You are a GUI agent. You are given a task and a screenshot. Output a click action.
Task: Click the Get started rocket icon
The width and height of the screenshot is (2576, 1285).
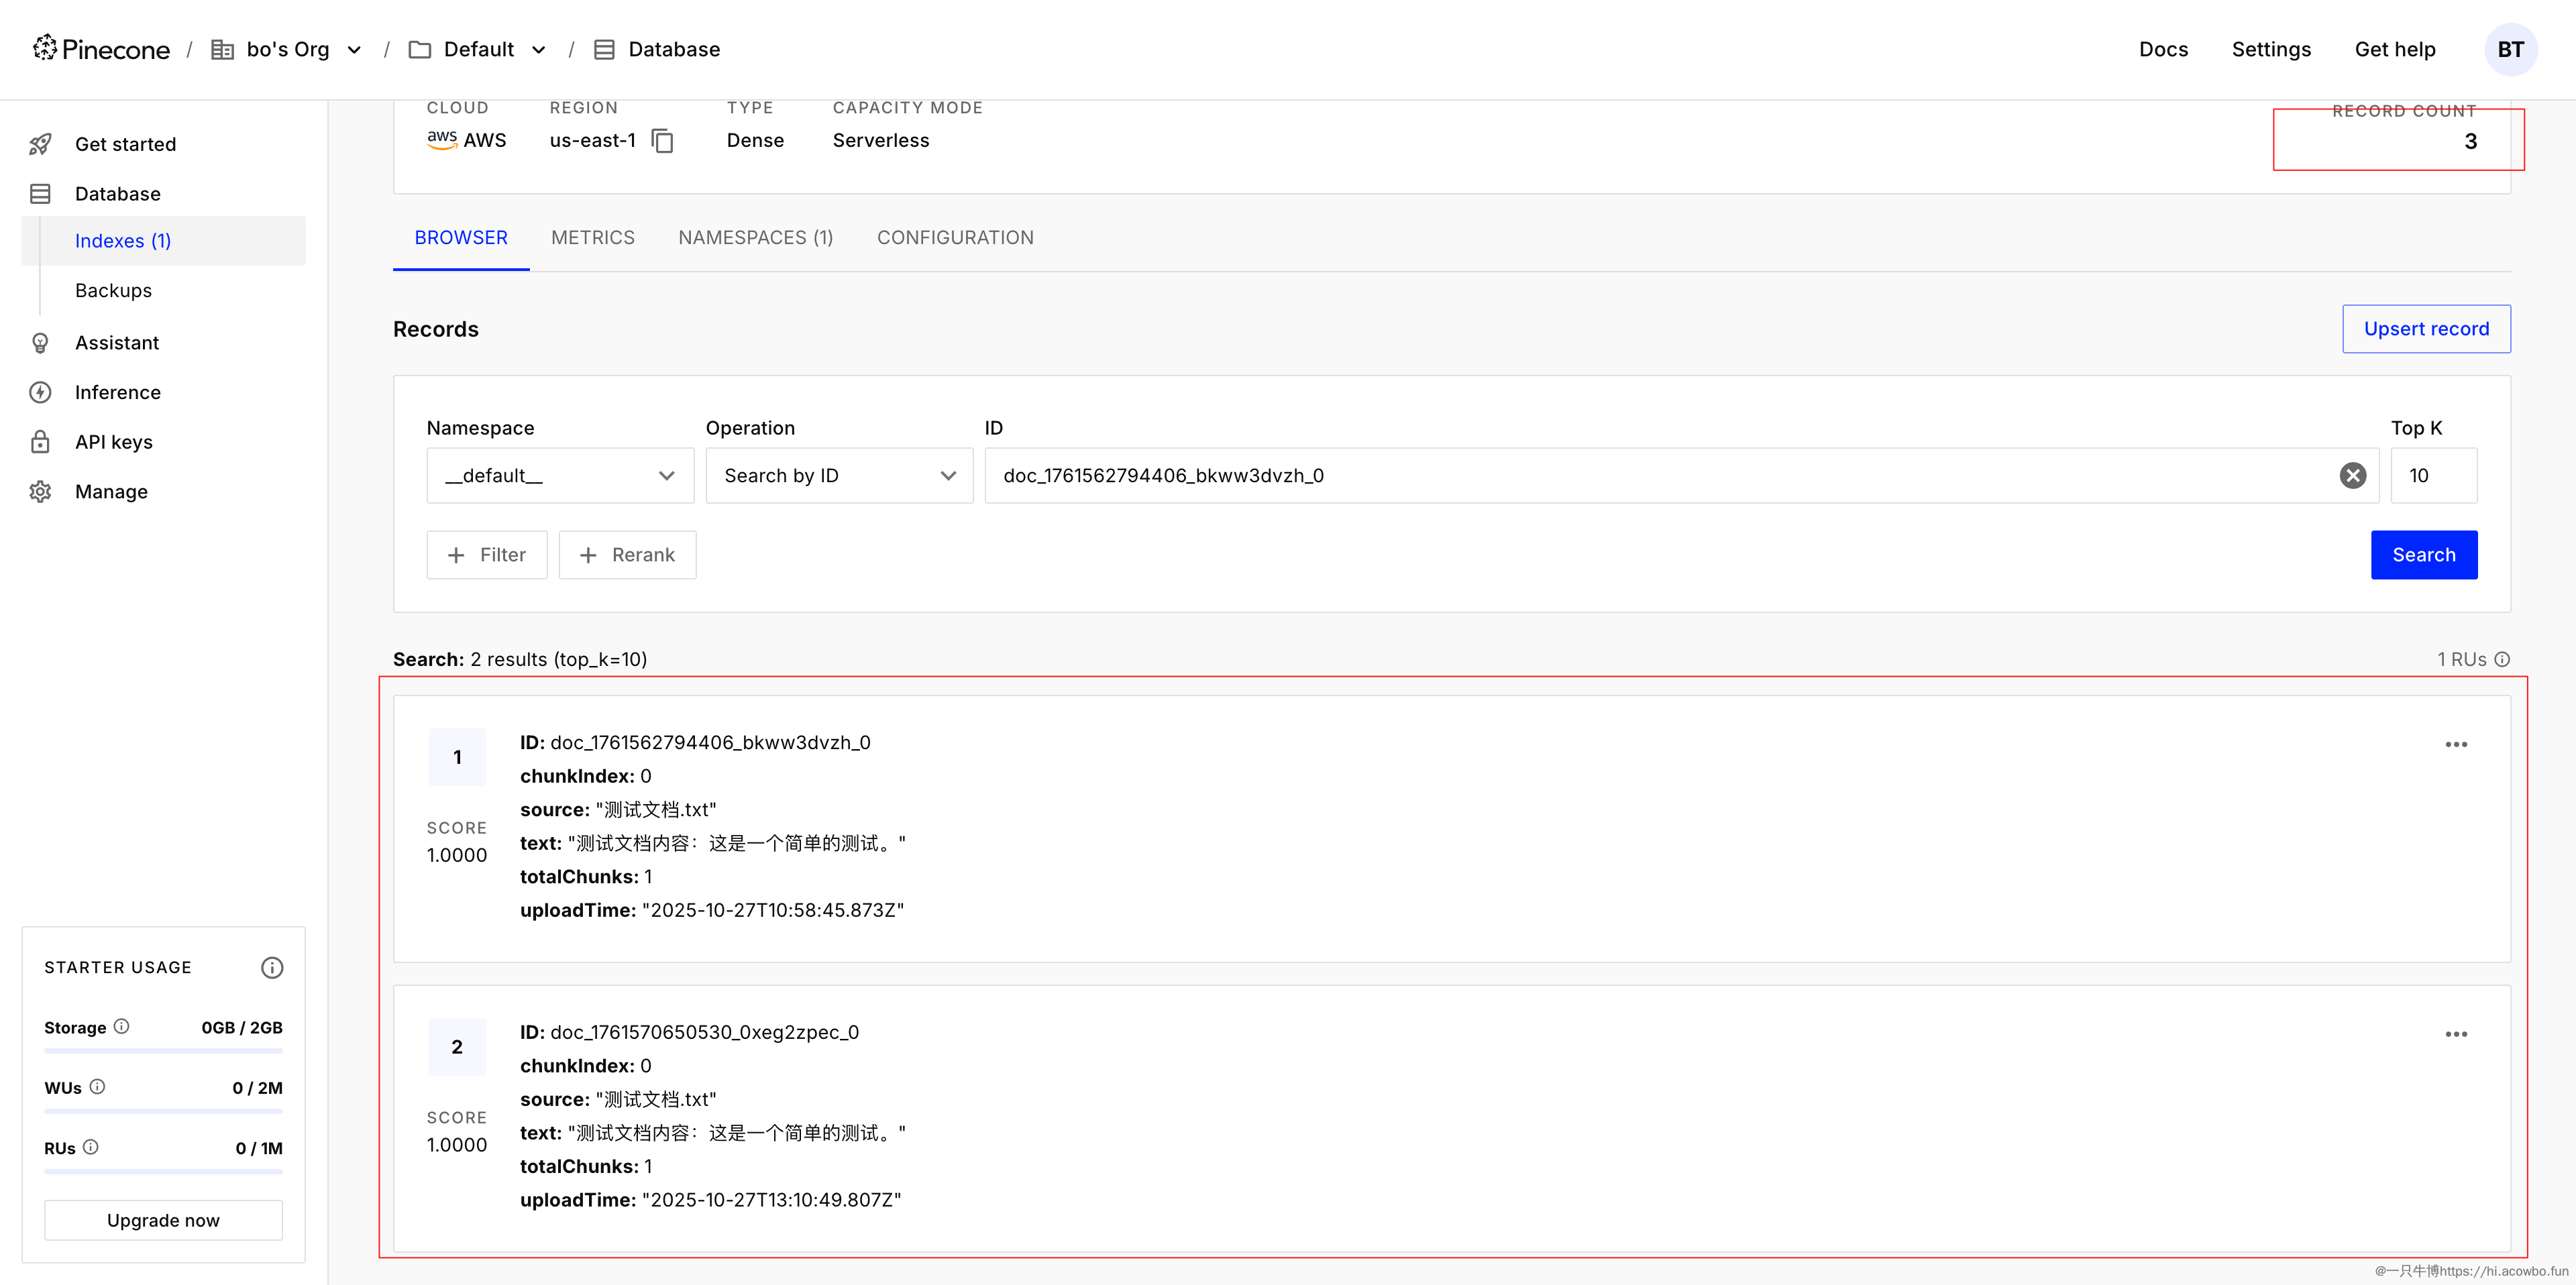40,144
